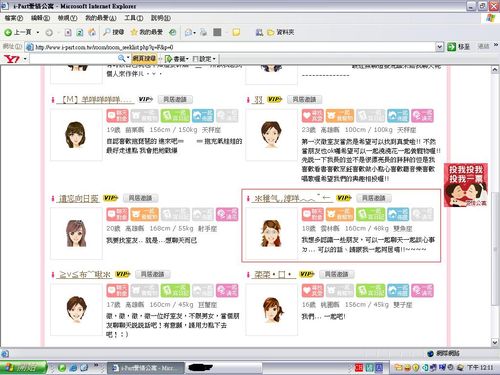Open the 資料夾 folders toolbar button
The image size is (500, 375).
click(x=281, y=32)
